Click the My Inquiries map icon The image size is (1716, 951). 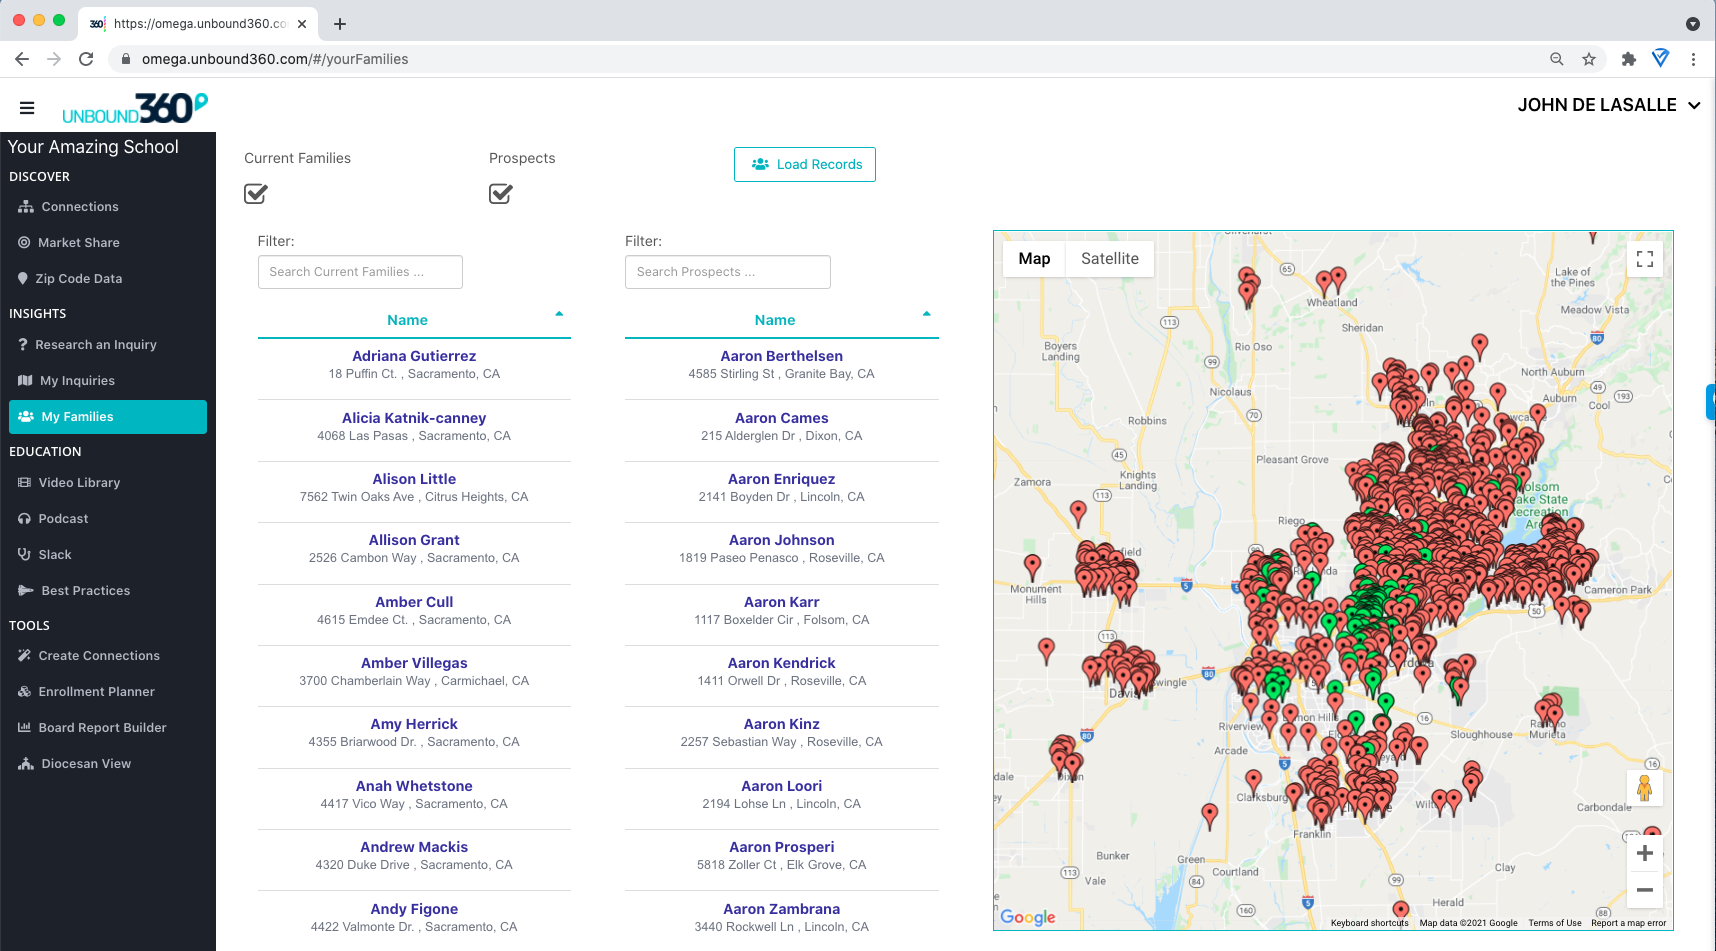click(x=25, y=381)
